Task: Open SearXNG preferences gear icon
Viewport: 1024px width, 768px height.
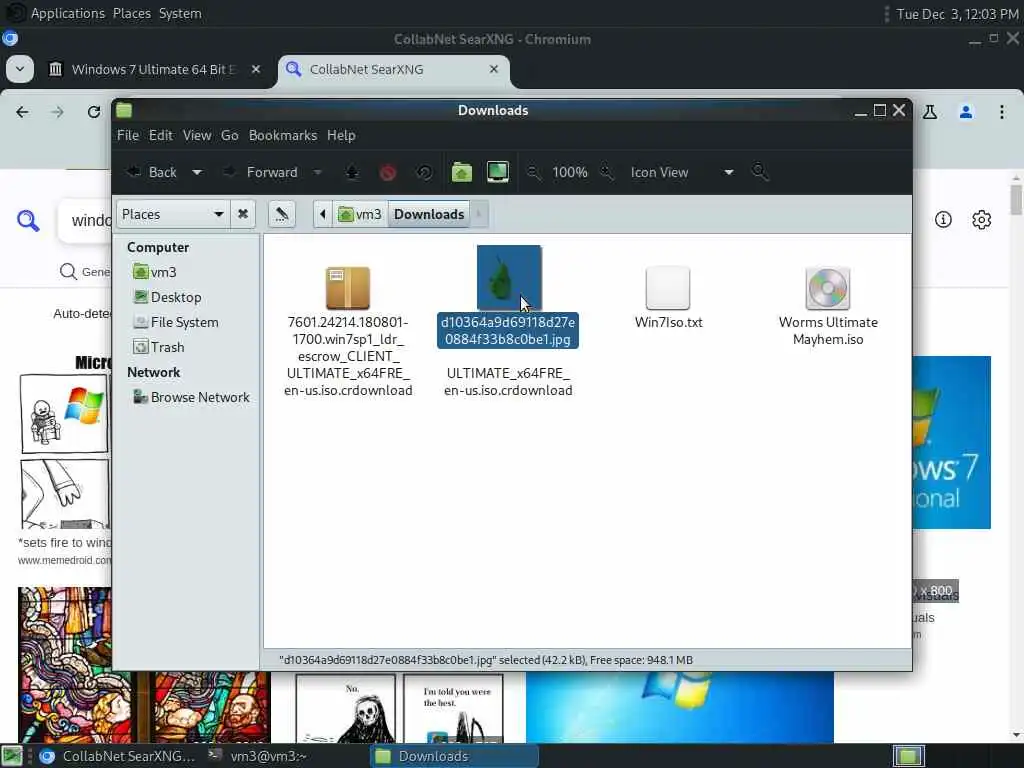Action: tap(982, 219)
